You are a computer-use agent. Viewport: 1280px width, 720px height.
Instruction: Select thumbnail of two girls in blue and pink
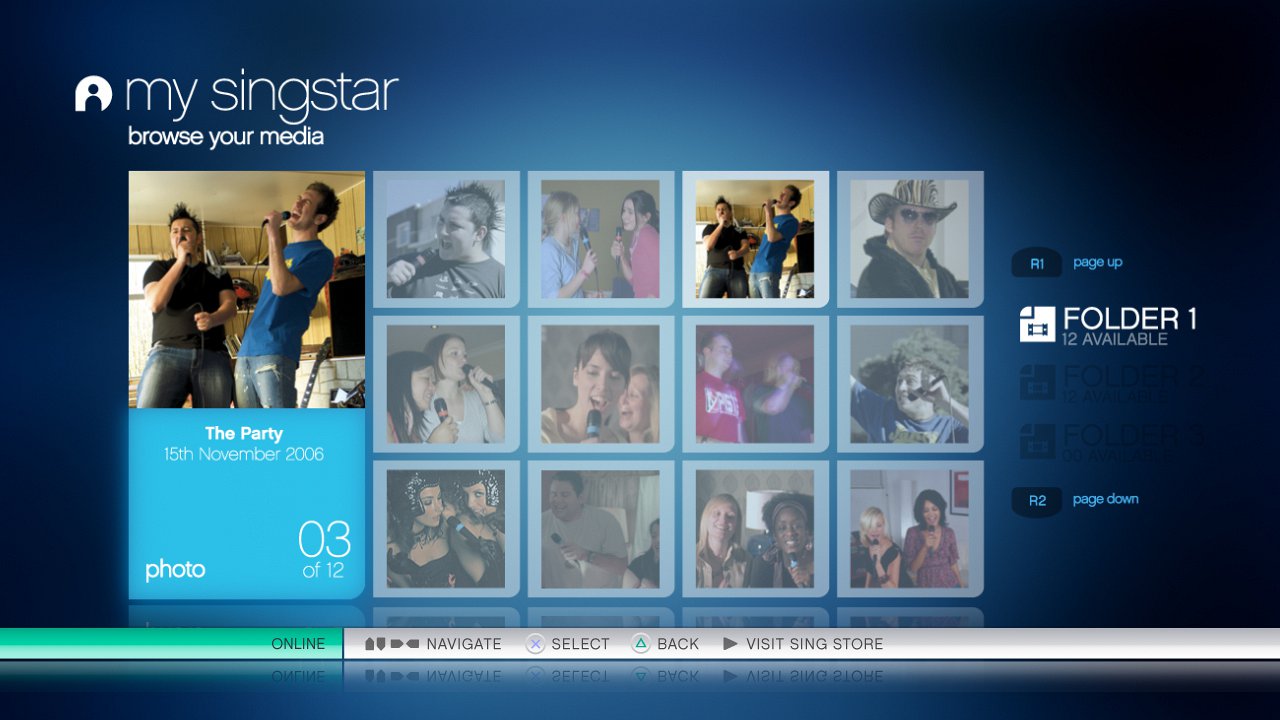click(x=600, y=239)
